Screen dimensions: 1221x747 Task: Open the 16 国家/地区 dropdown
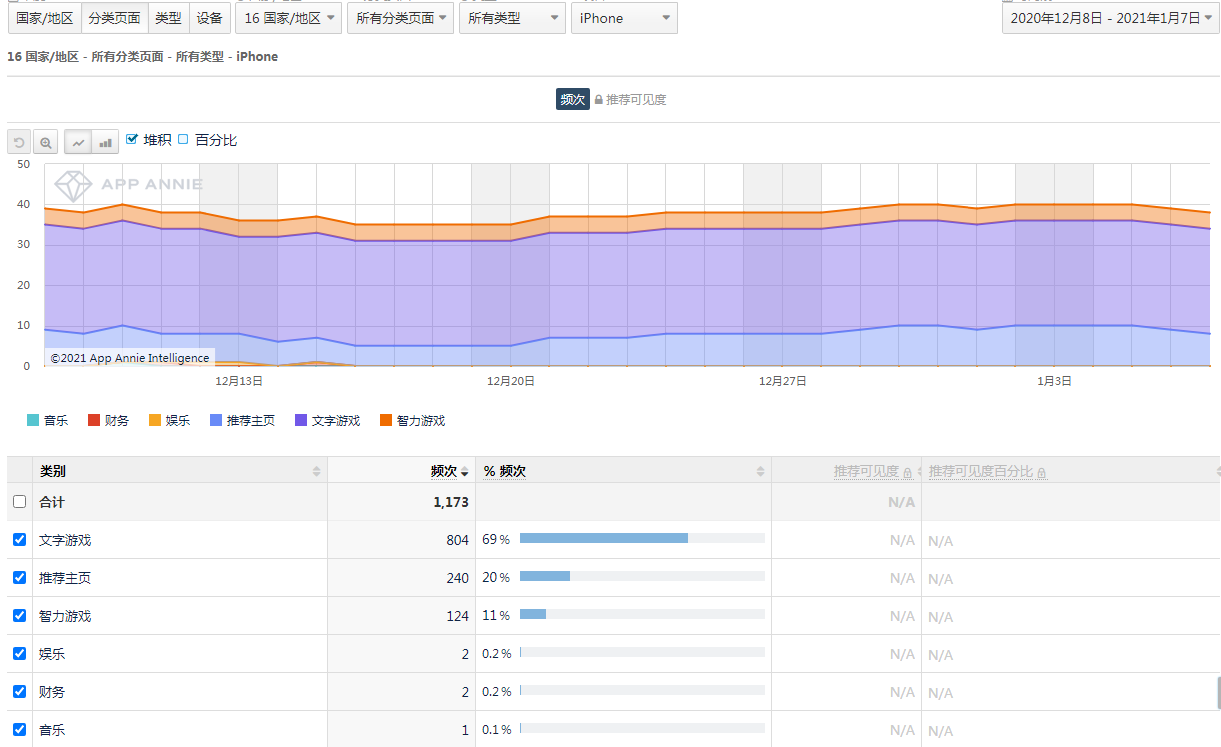pos(288,17)
